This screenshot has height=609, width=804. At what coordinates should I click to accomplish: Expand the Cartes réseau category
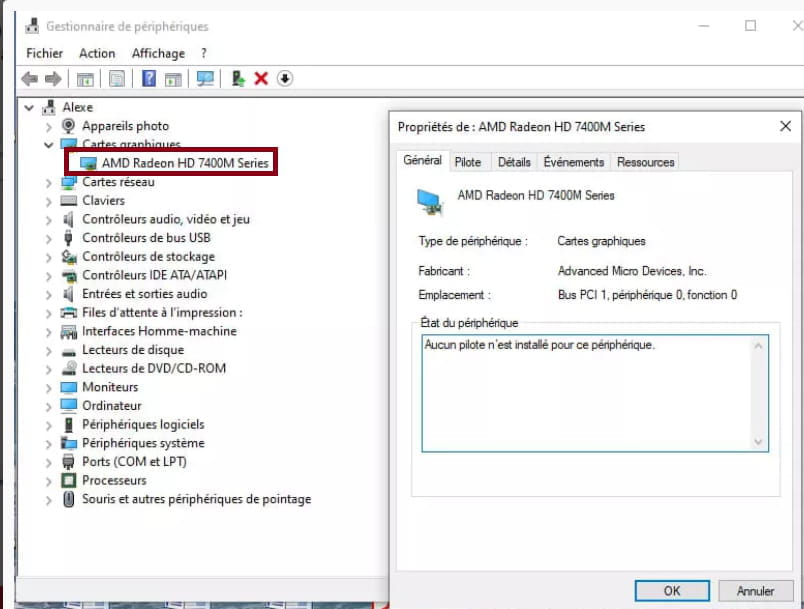(49, 183)
